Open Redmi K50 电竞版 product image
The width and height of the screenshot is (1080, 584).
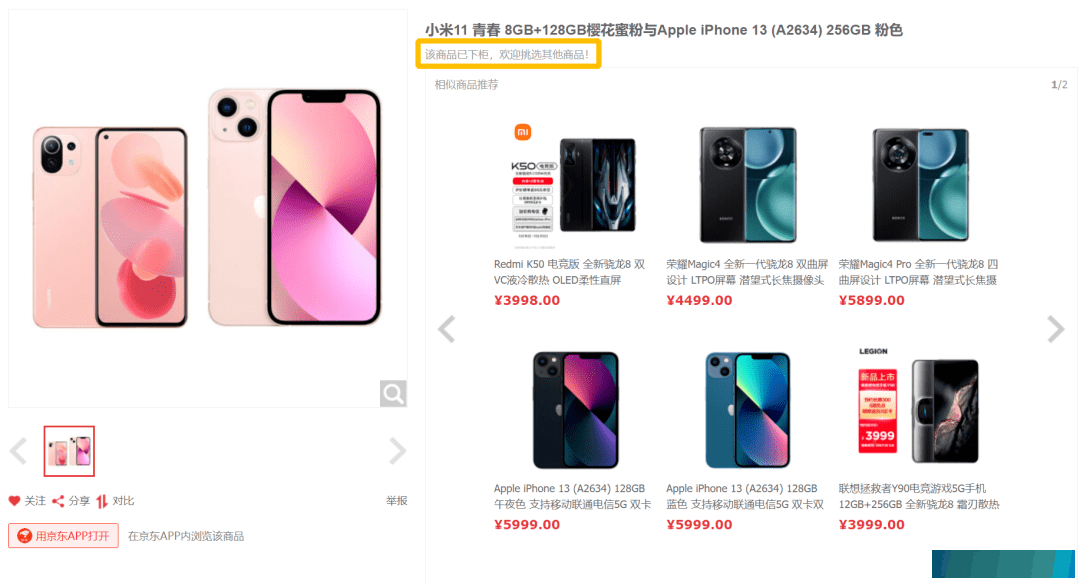click(573, 186)
